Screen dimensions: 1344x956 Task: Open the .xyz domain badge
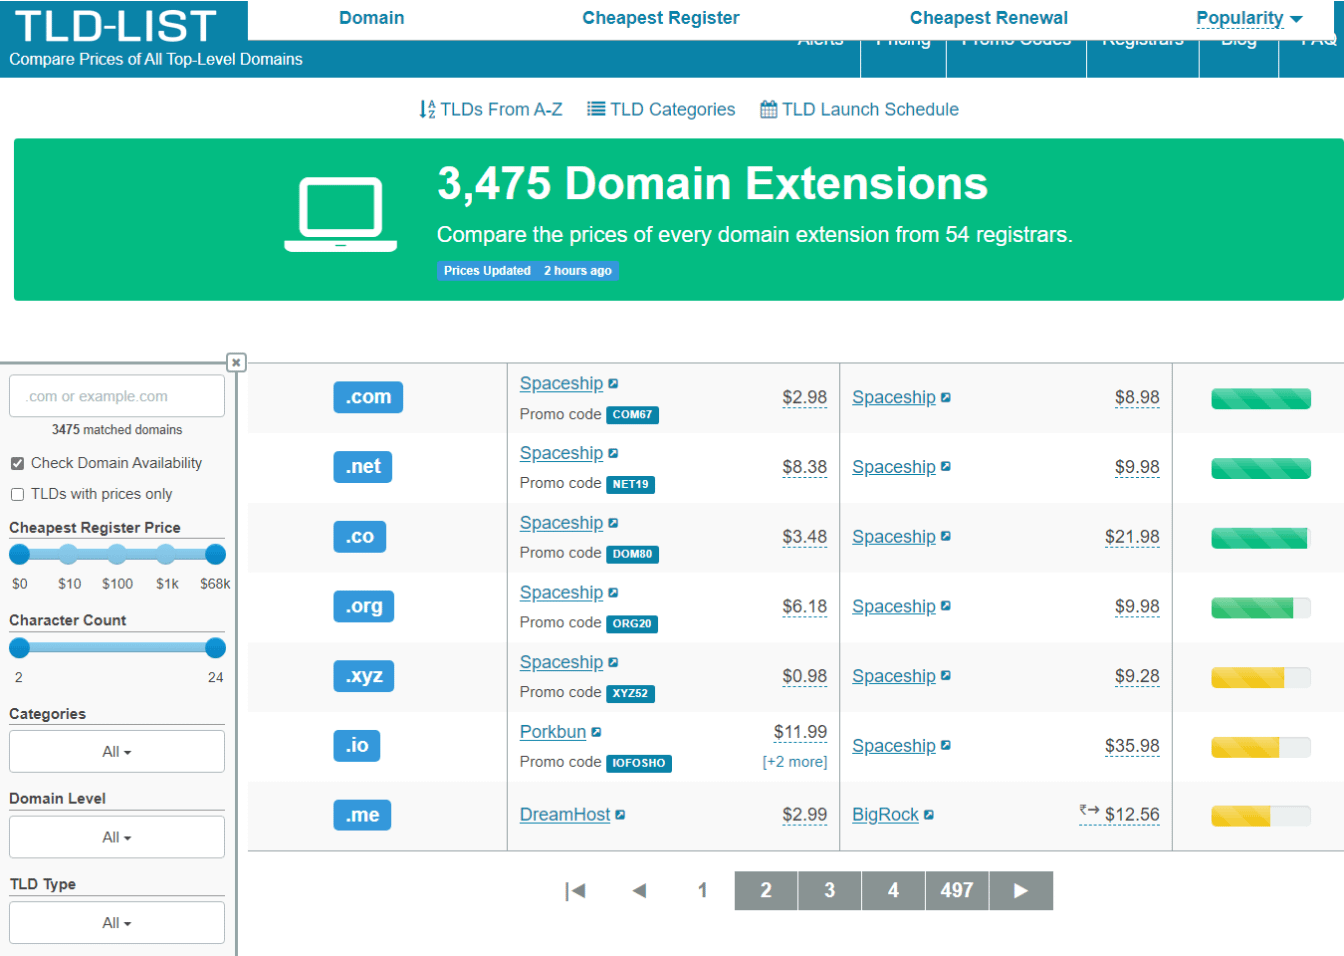click(364, 676)
